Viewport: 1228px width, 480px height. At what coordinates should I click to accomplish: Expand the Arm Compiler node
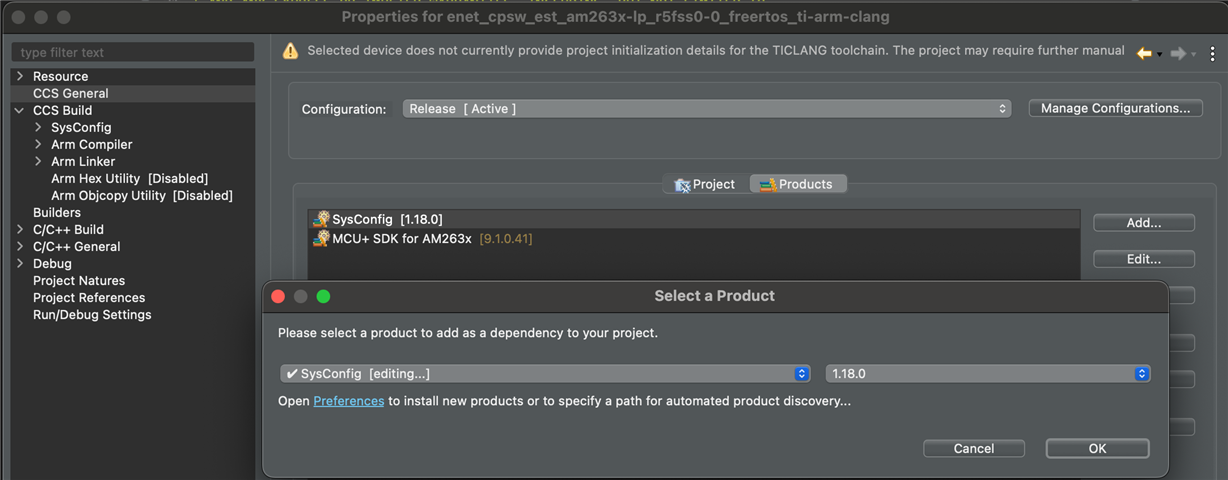(x=39, y=144)
